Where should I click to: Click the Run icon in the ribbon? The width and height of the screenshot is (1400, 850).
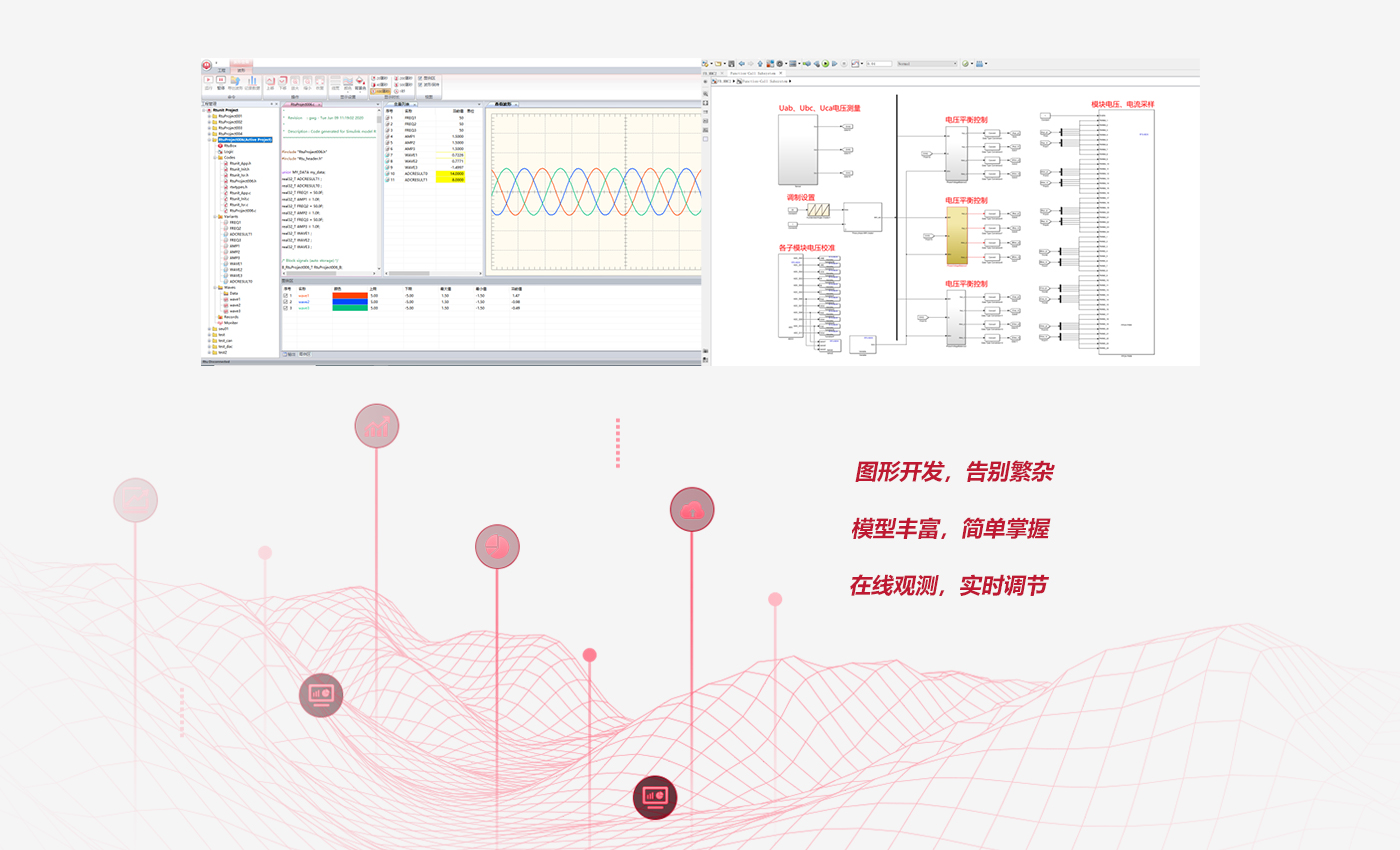point(208,80)
